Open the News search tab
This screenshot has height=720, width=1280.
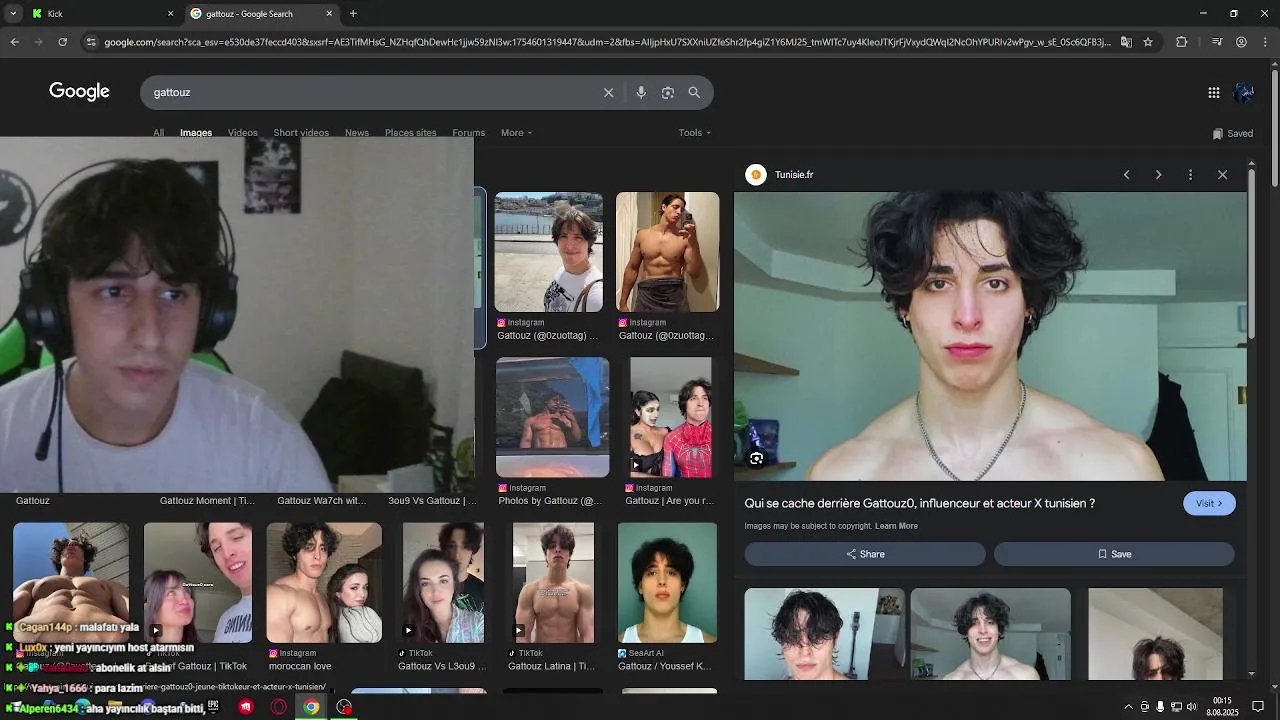coord(357,132)
